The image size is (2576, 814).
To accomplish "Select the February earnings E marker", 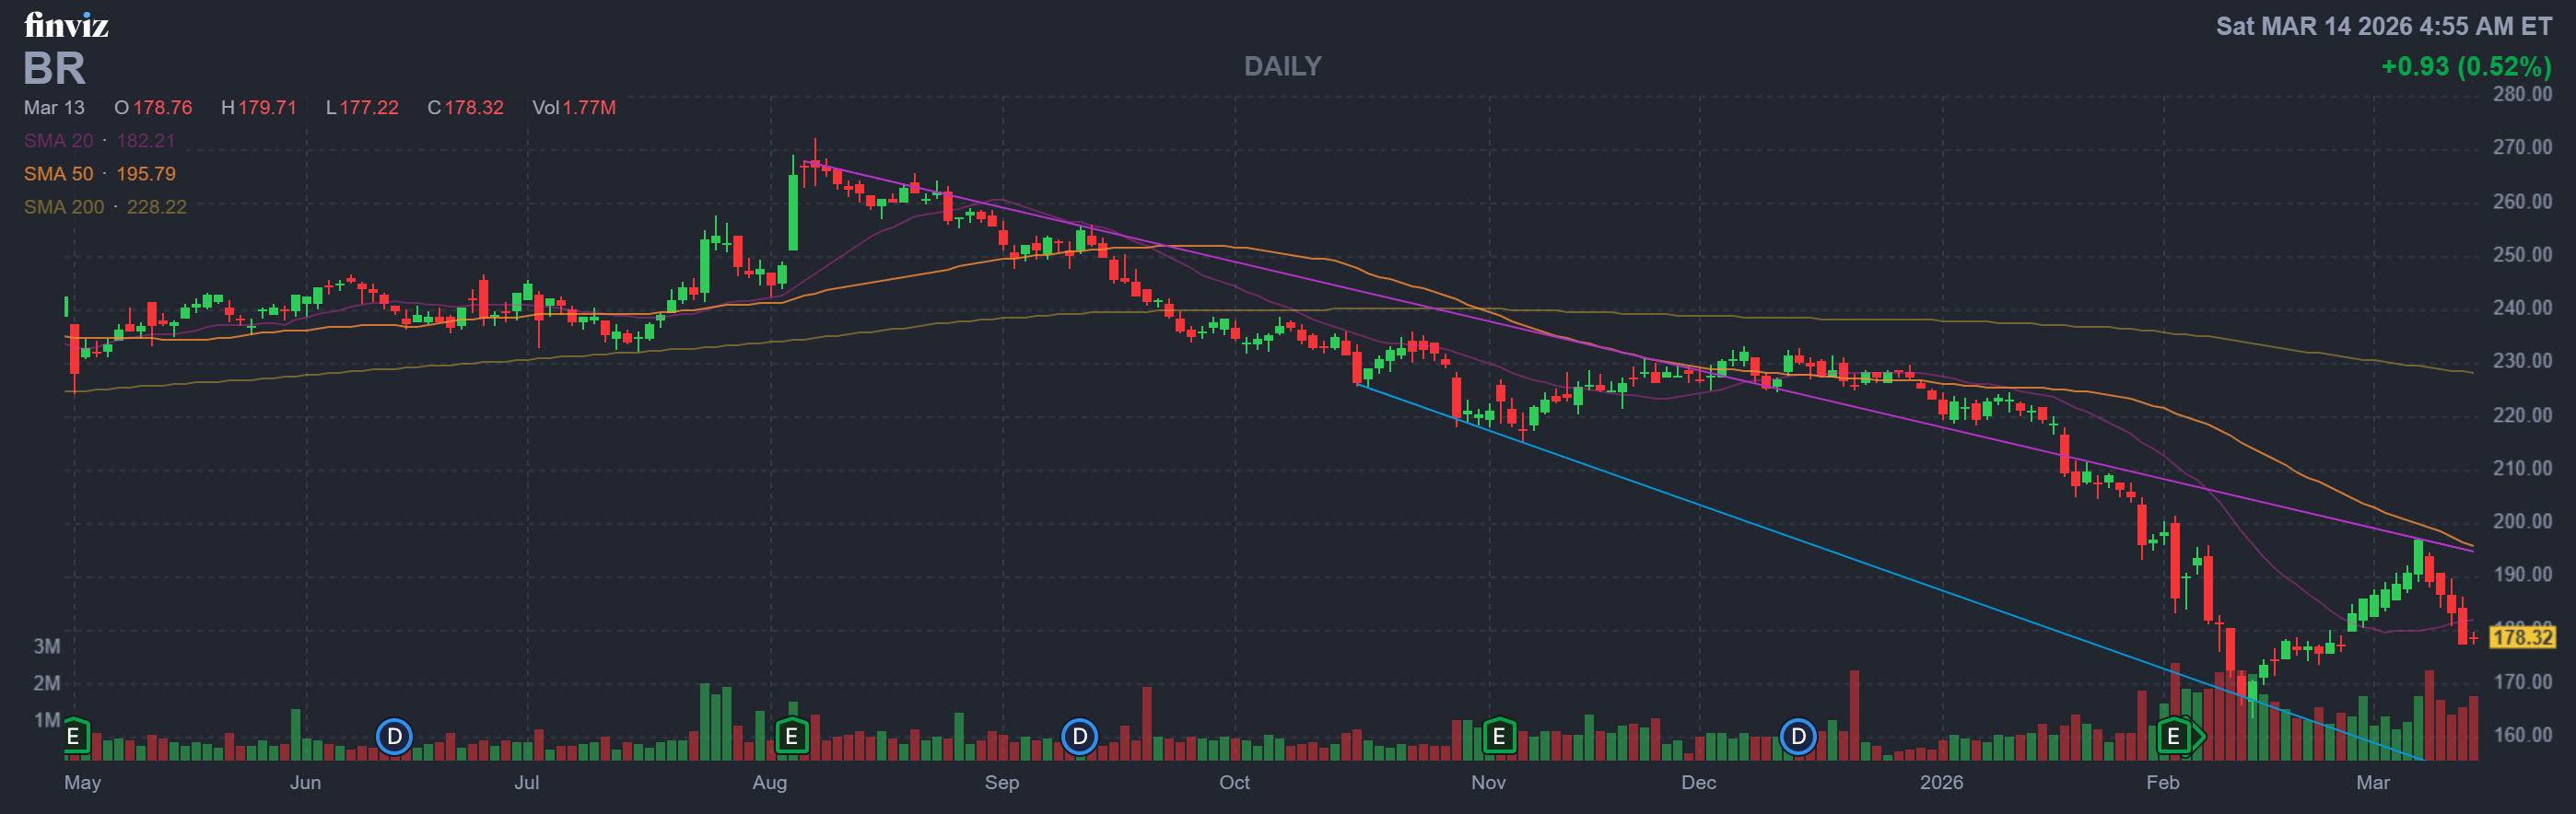I will point(2173,737).
